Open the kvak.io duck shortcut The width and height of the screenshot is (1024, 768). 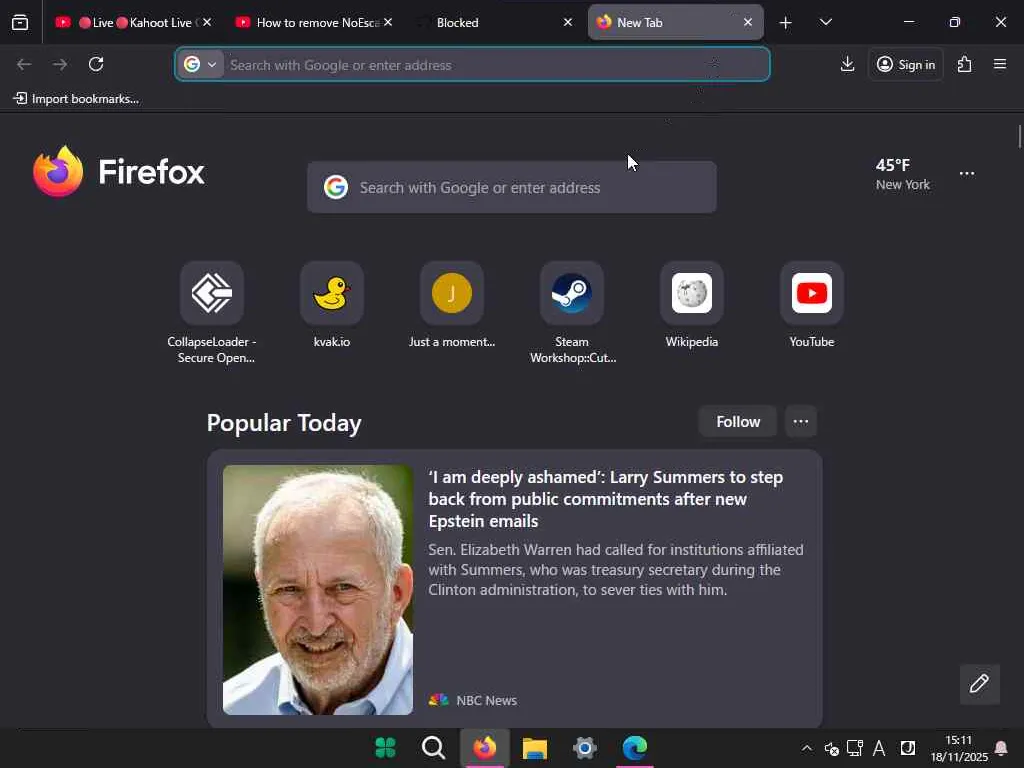coord(332,293)
